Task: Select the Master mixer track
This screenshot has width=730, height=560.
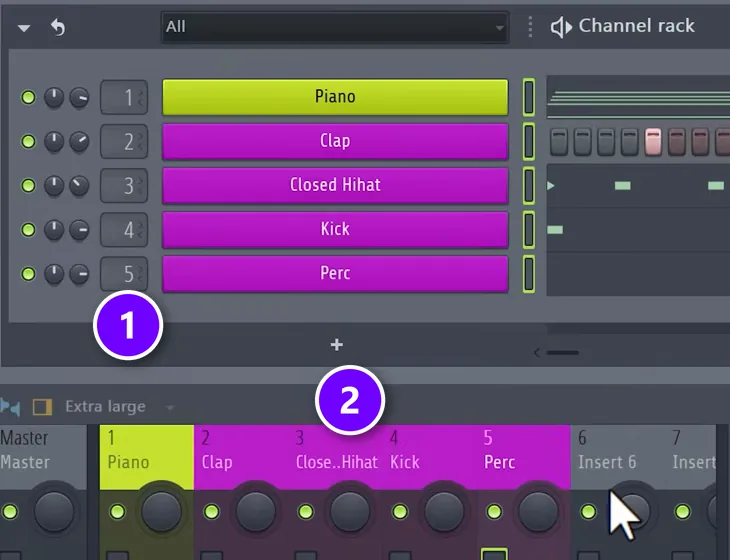Action: (x=43, y=457)
